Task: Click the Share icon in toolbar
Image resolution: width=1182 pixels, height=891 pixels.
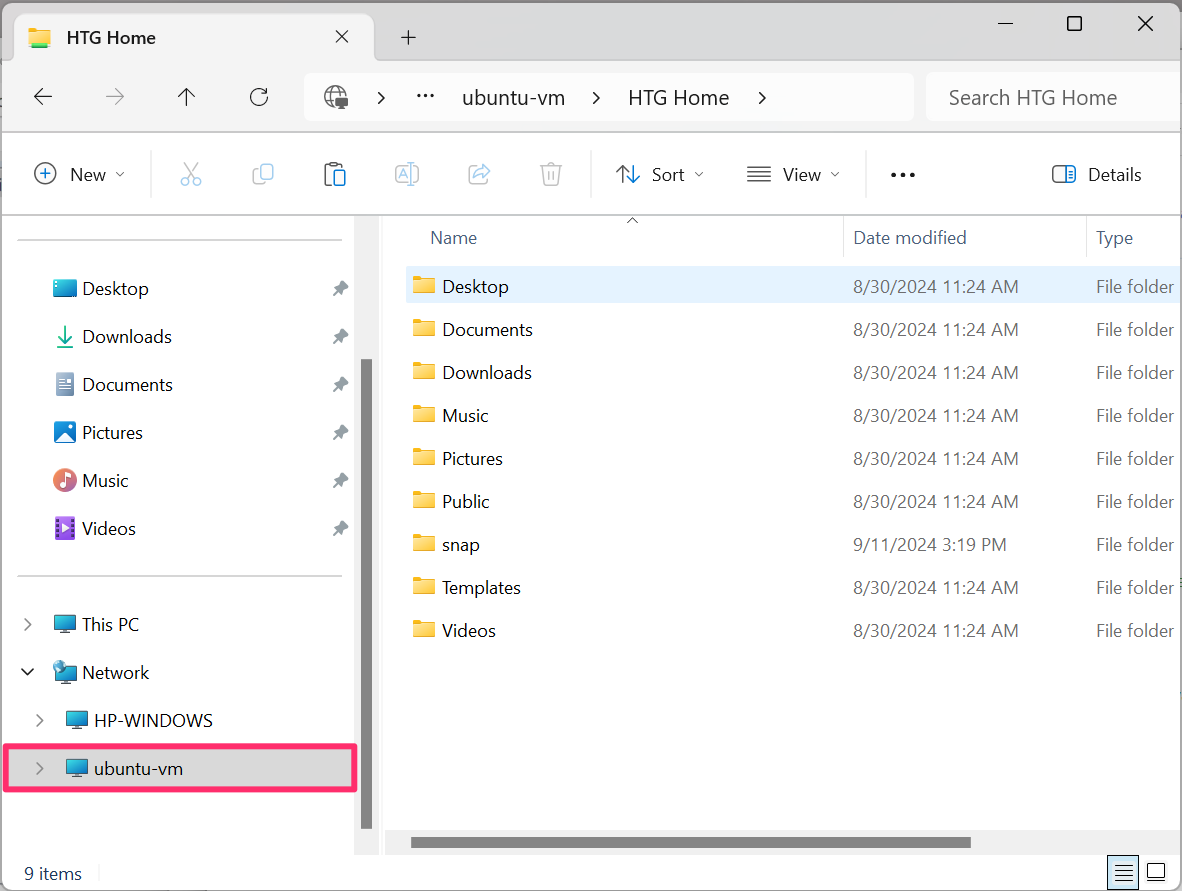Action: click(479, 174)
